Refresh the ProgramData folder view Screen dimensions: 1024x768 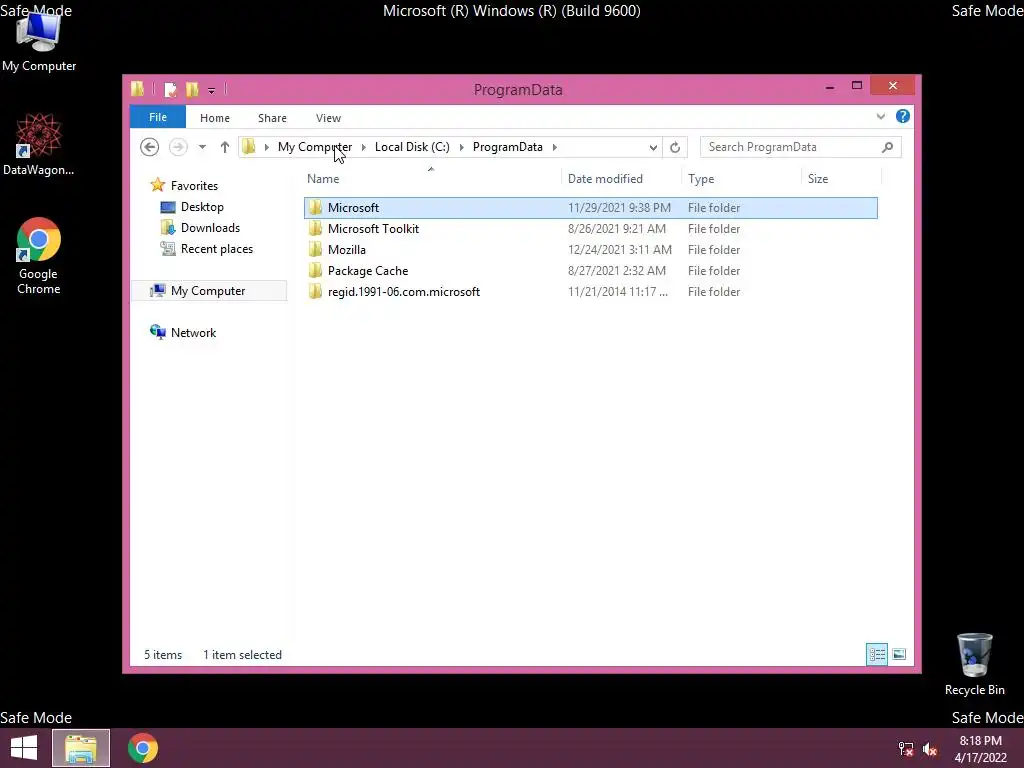point(675,147)
